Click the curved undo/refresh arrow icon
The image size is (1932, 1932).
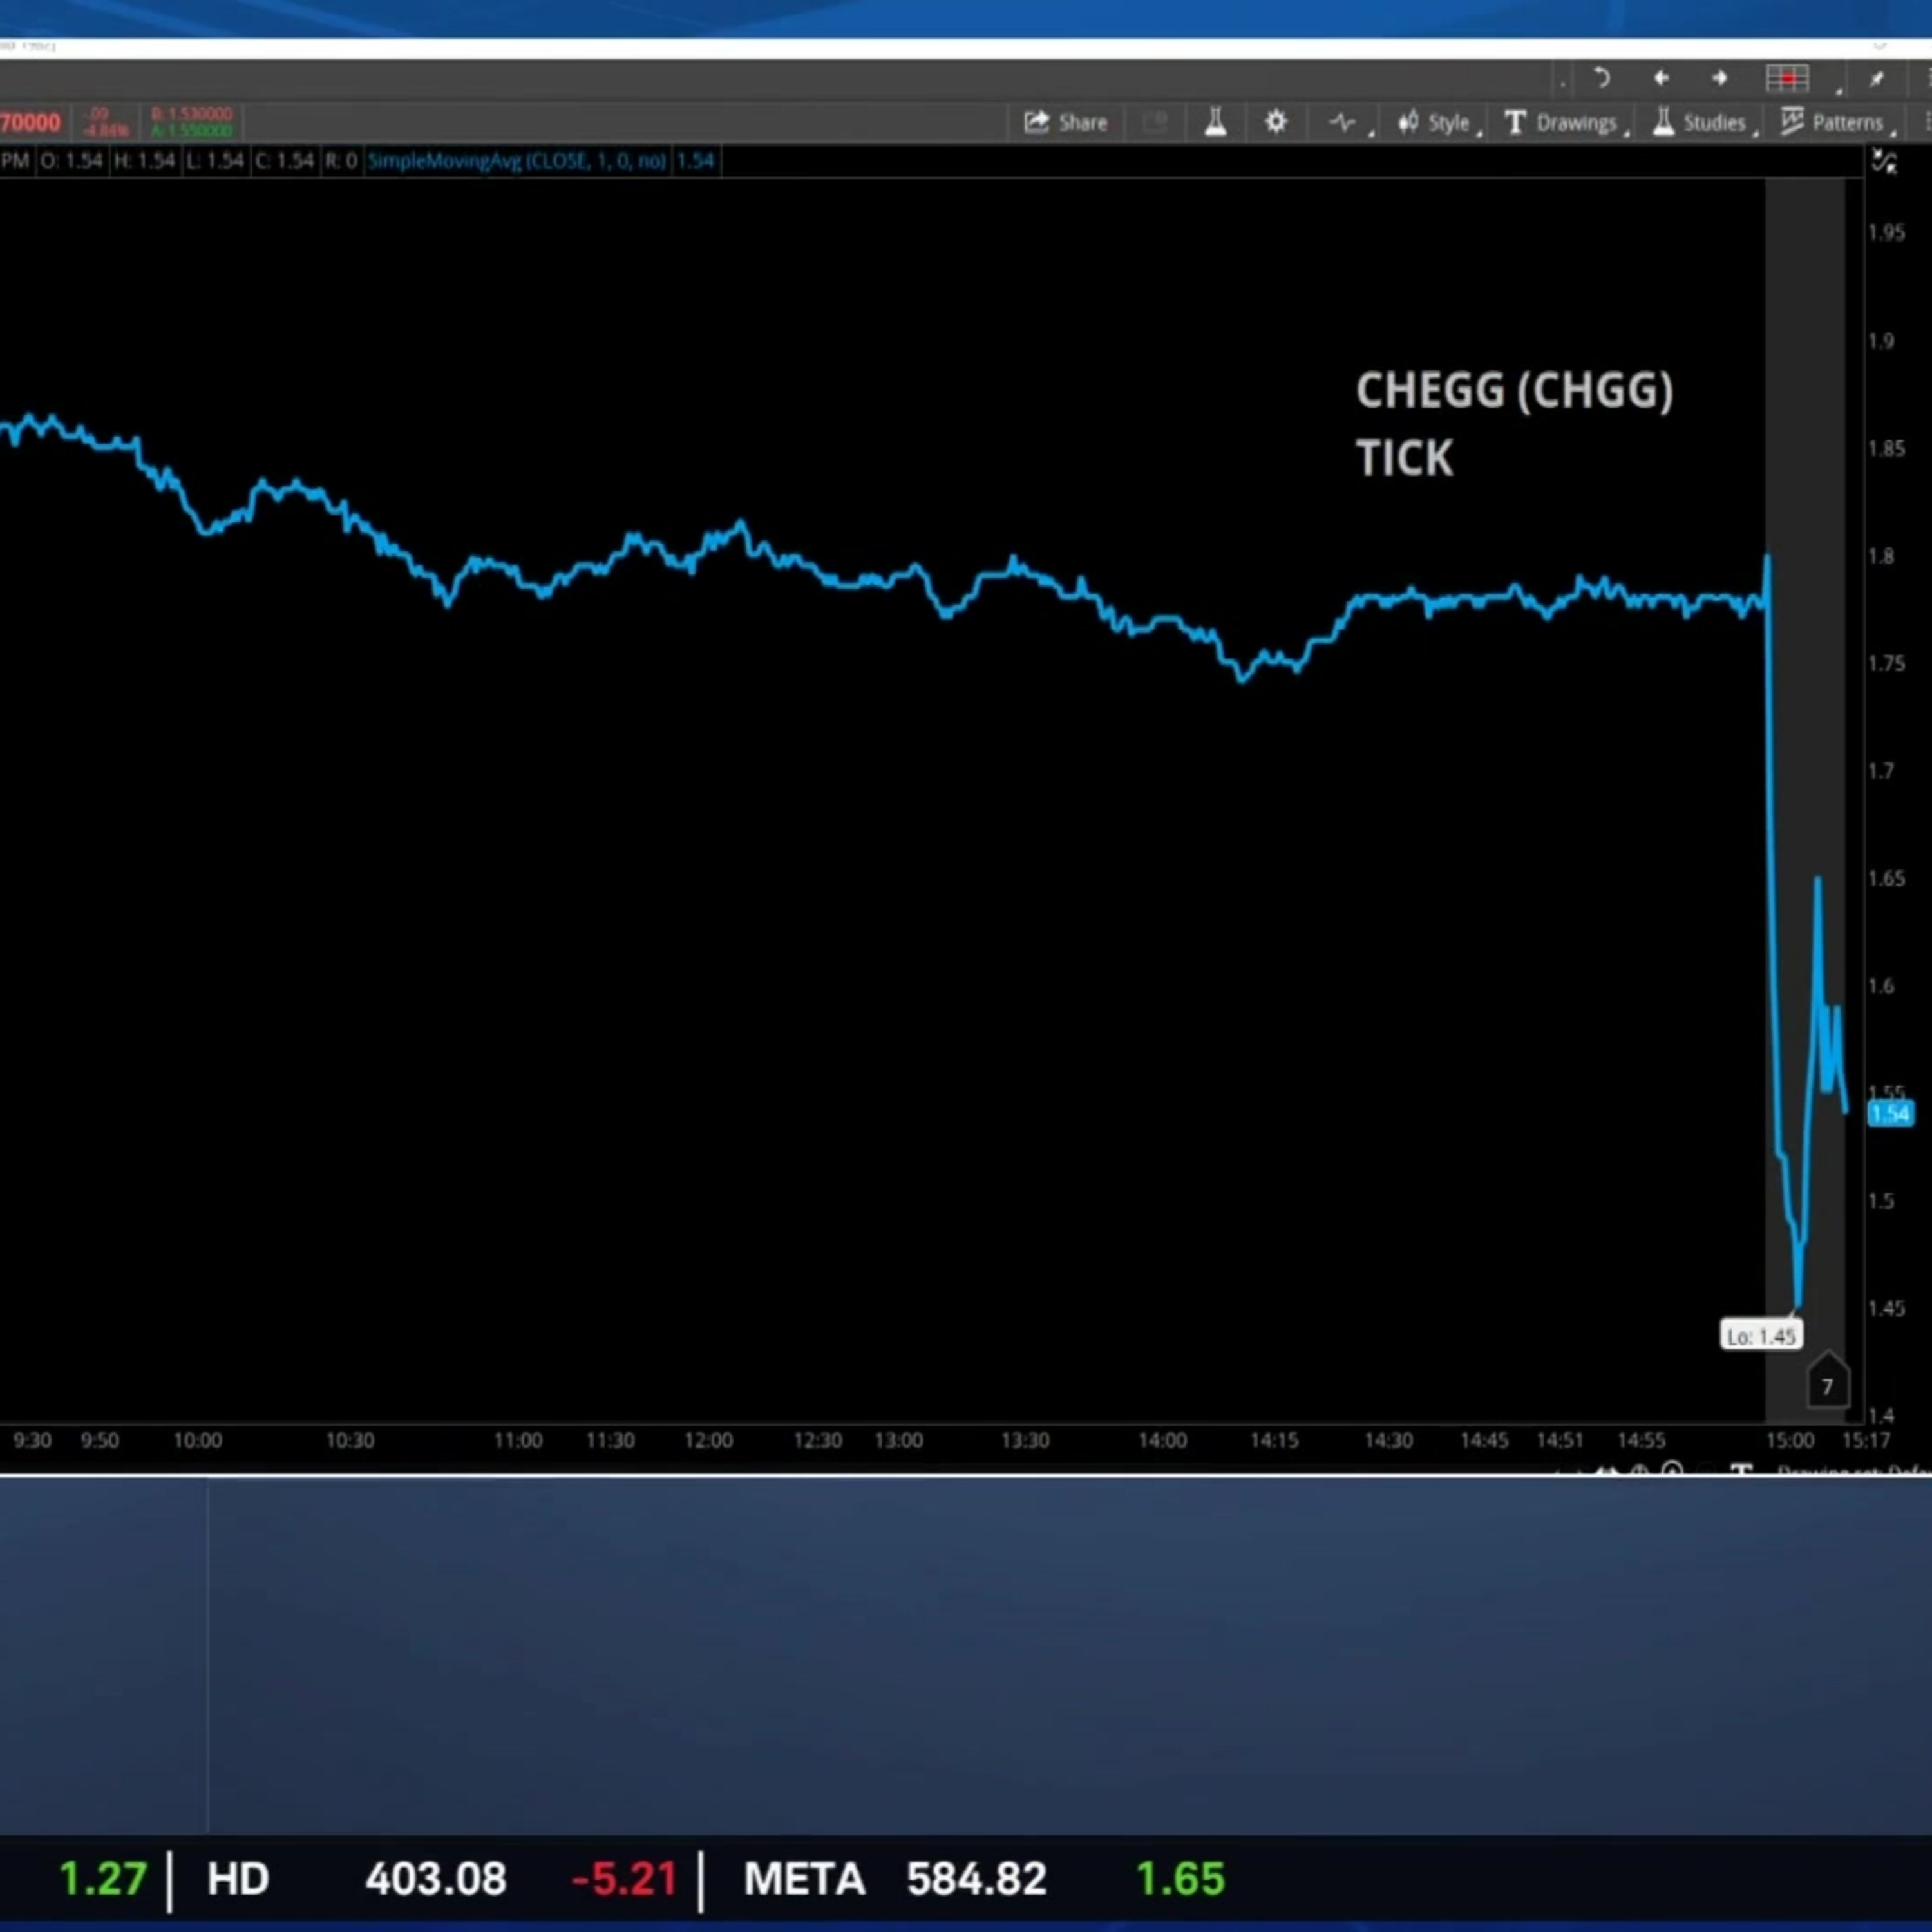pos(1601,78)
